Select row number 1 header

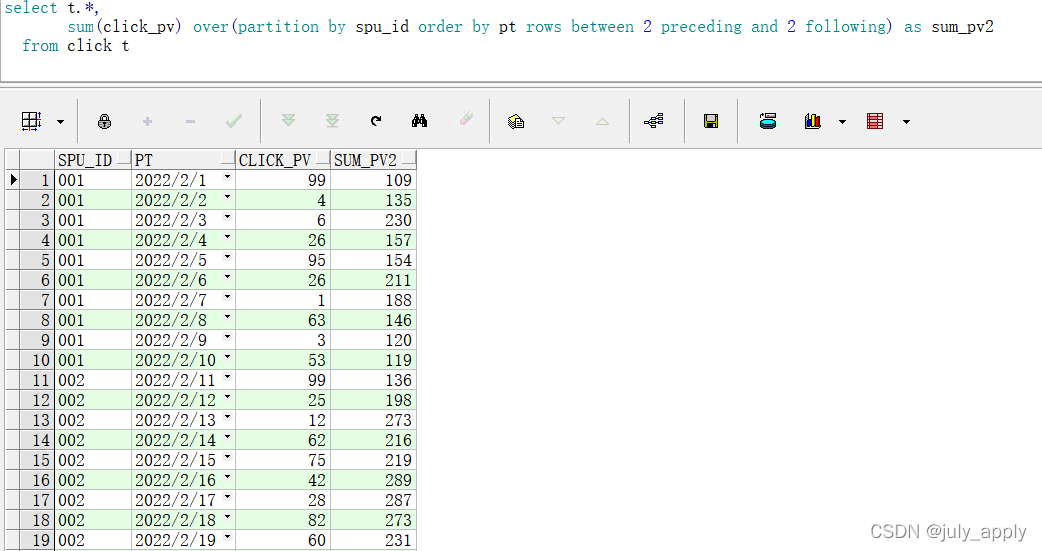pos(37,180)
